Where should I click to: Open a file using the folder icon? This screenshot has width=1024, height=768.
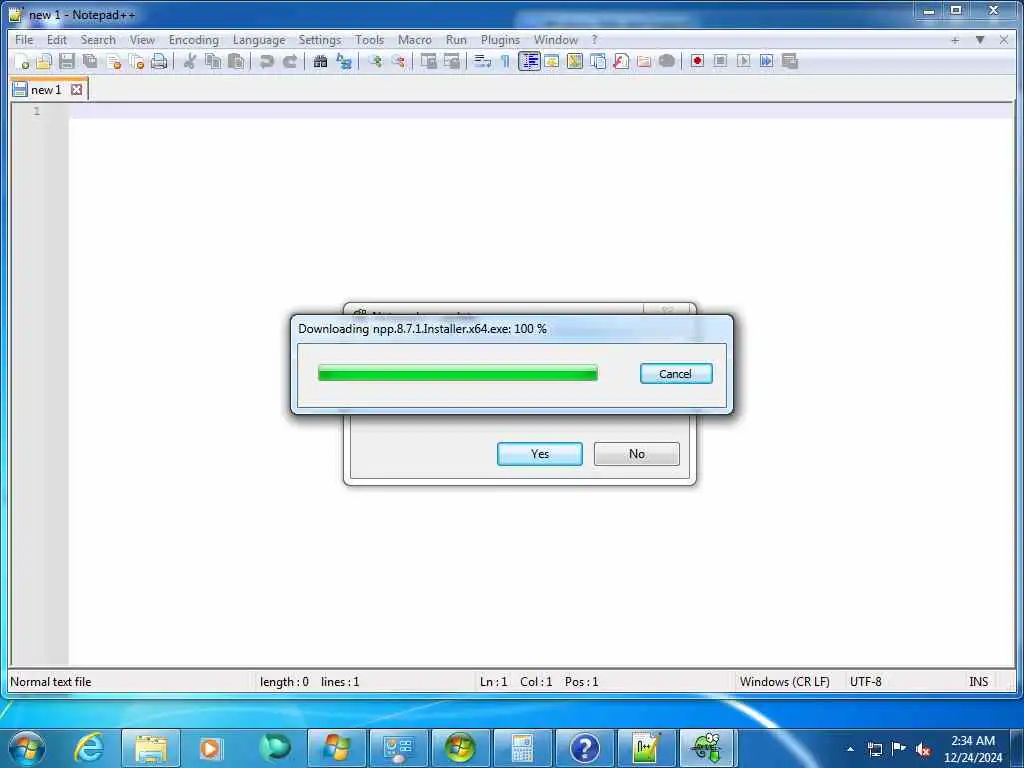[x=44, y=61]
